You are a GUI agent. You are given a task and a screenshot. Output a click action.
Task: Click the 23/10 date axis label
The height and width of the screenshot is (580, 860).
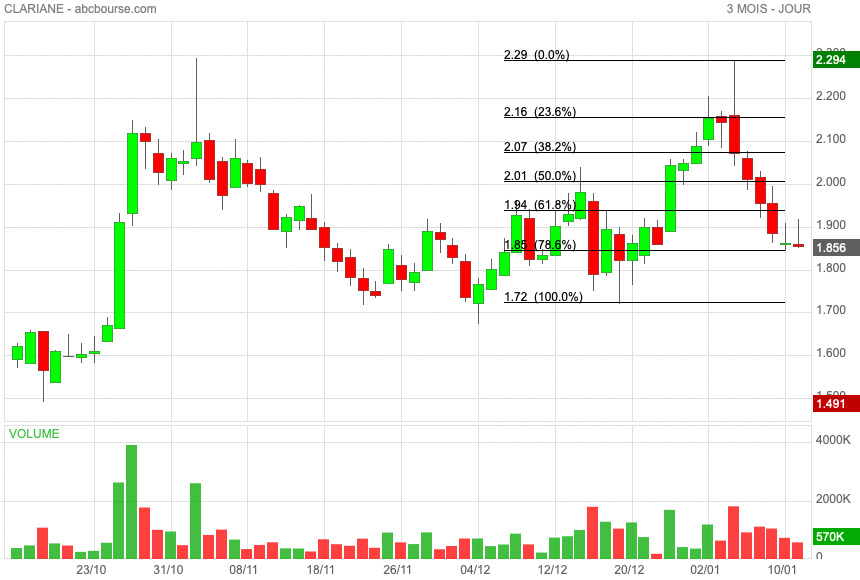tap(91, 570)
